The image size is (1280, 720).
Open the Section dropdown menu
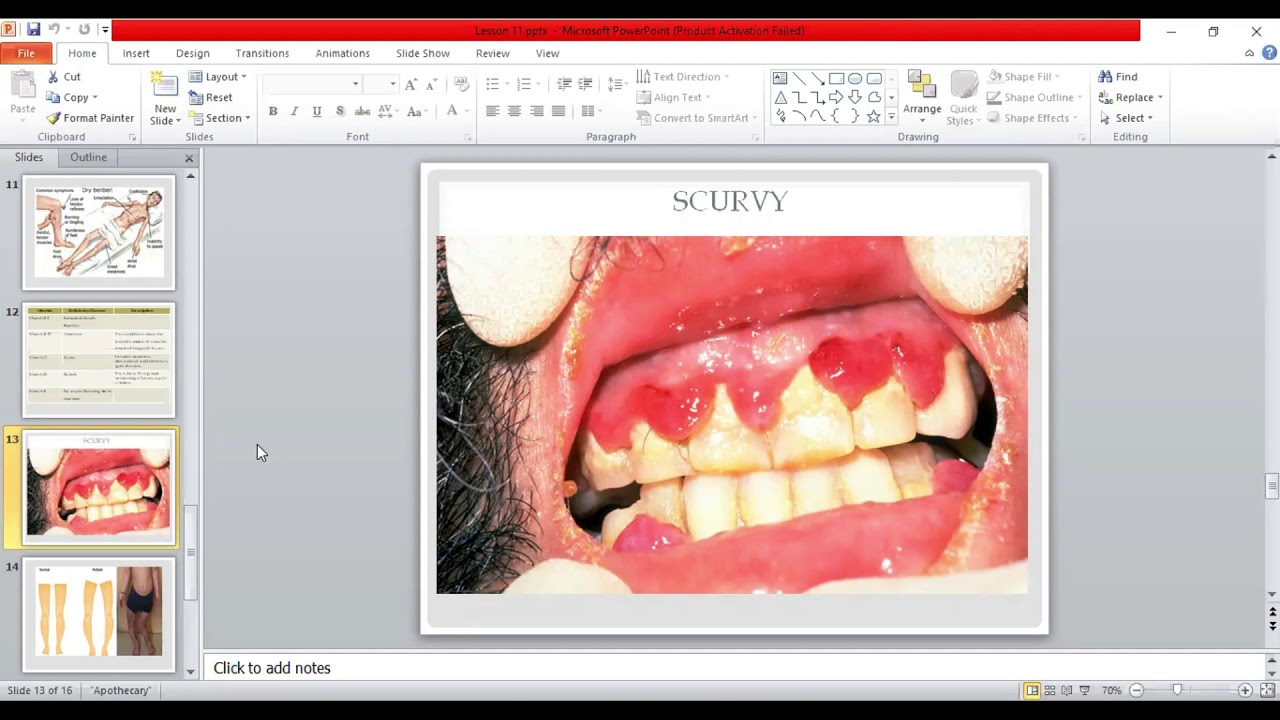pos(220,118)
